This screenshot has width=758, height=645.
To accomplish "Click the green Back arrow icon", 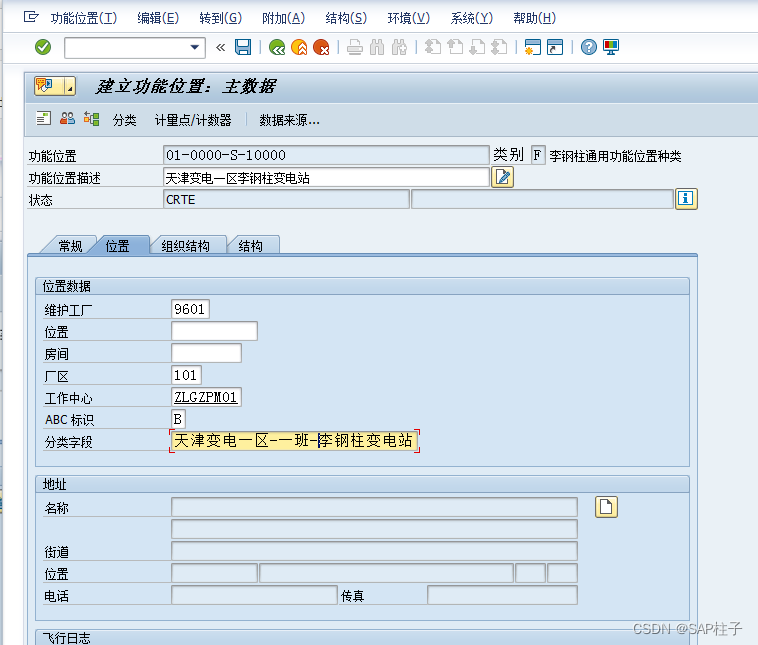I will [277, 47].
